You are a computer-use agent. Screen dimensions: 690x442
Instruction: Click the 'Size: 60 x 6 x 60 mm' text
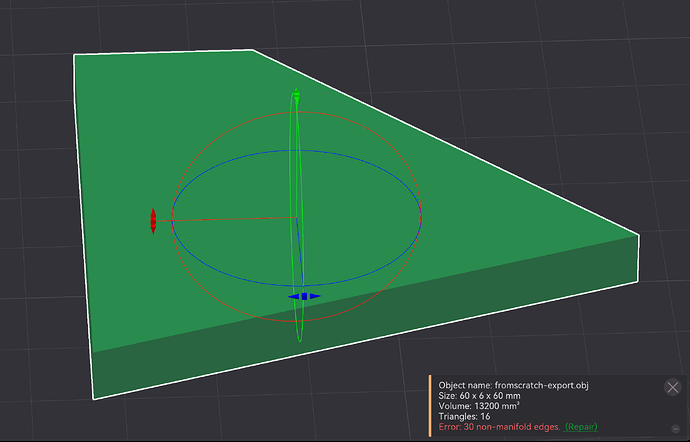coord(479,396)
